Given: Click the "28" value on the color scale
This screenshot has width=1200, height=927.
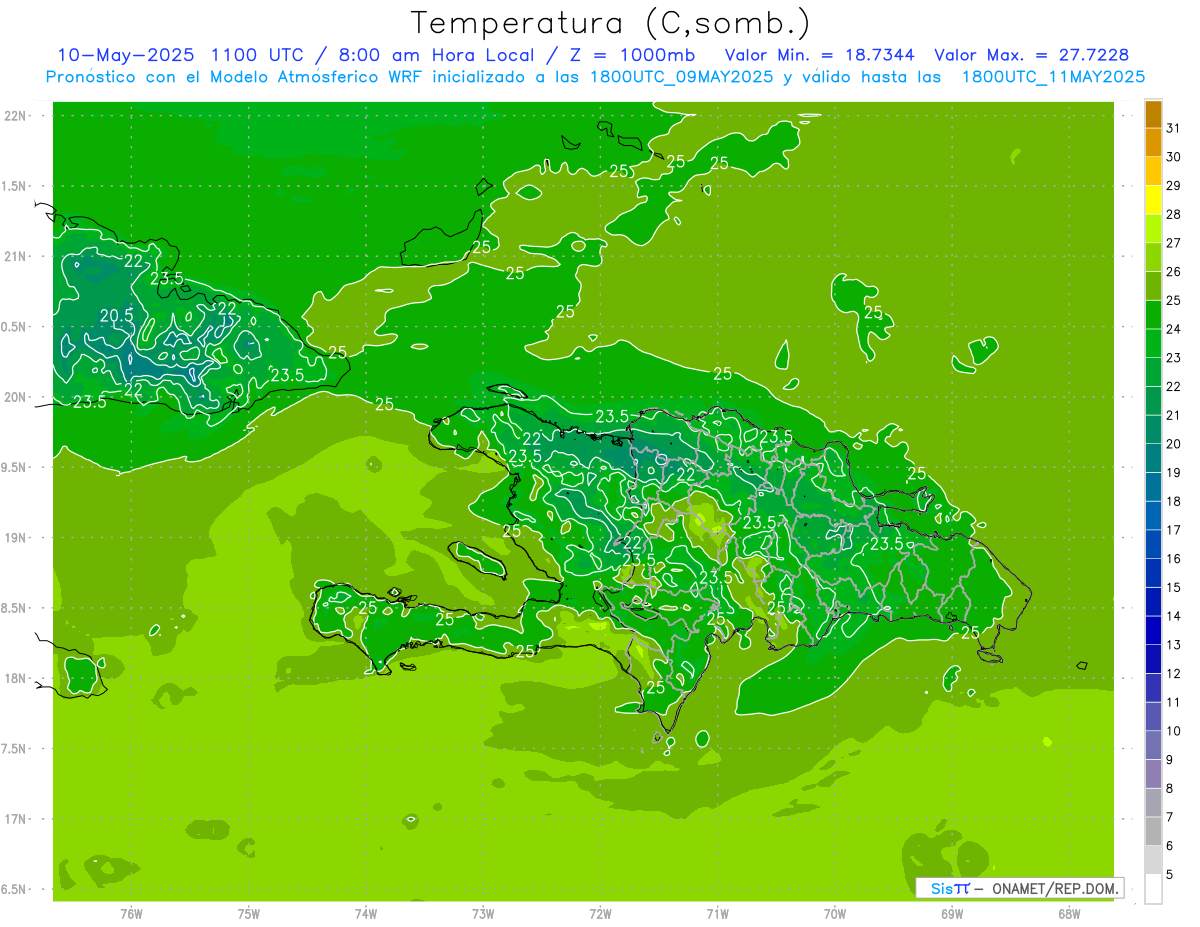Looking at the screenshot, I should tap(1174, 214).
